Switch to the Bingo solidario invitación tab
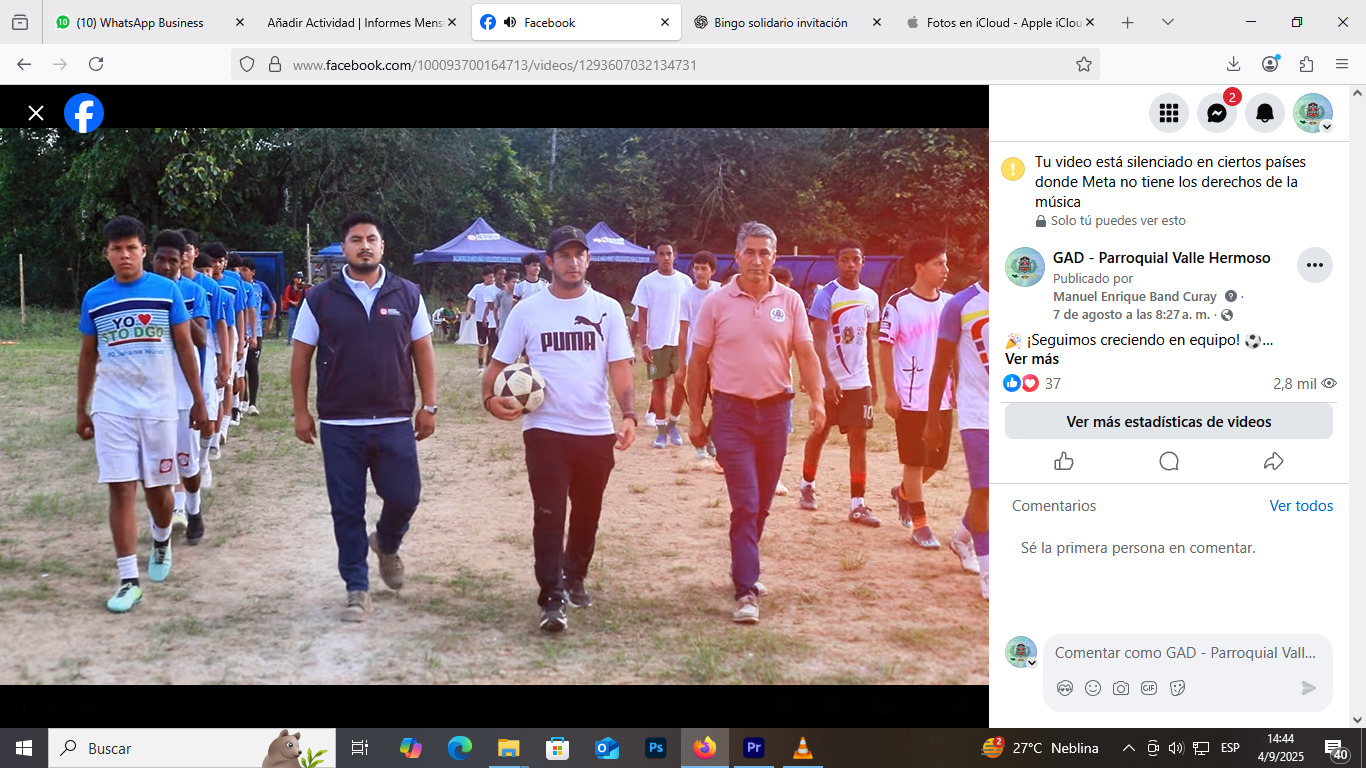 [x=780, y=22]
